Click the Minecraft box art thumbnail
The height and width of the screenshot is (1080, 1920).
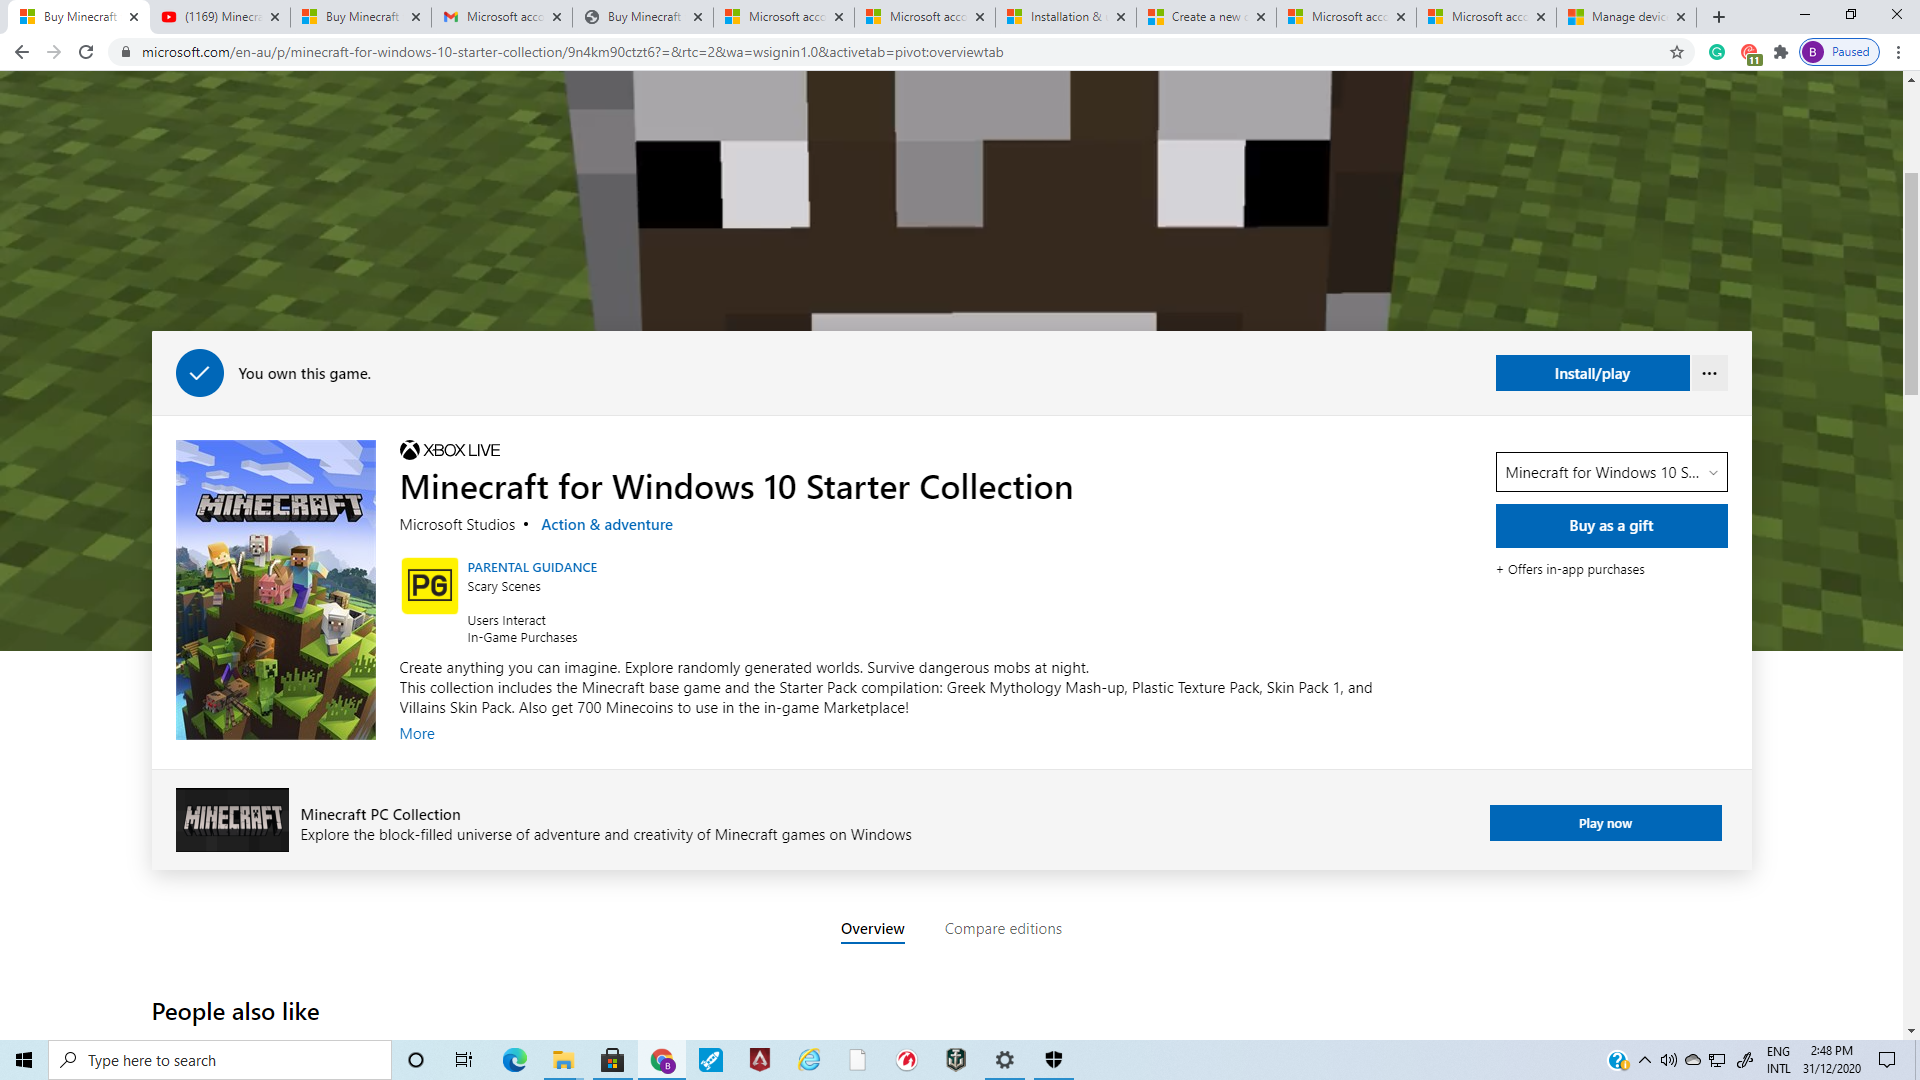click(x=276, y=590)
